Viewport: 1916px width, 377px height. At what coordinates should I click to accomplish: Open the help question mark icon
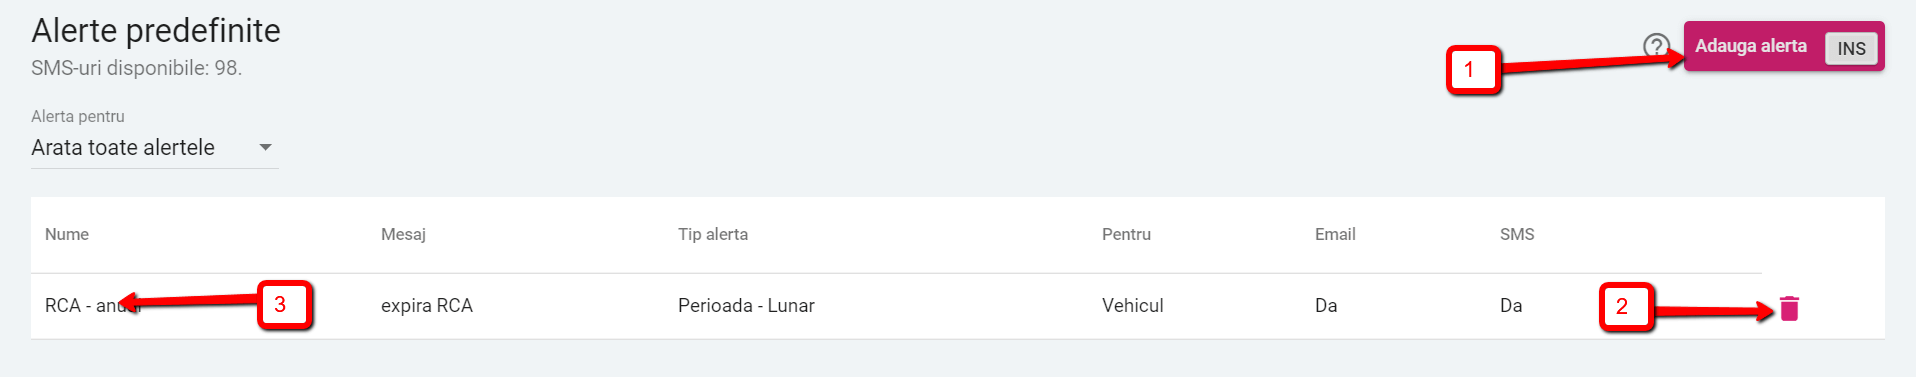pyautogui.click(x=1656, y=46)
